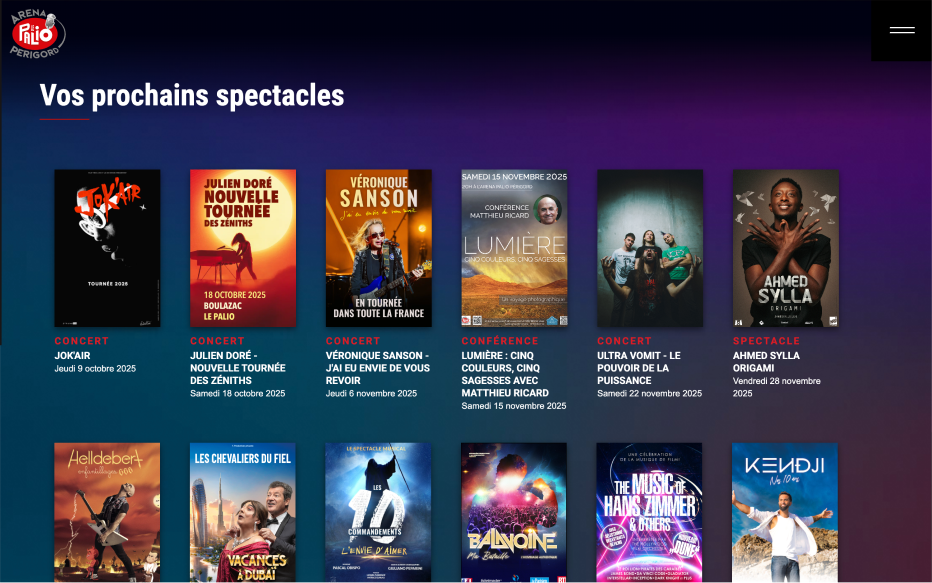Image resolution: width=932 pixels, height=583 pixels.
Task: Open the Julien Doré event title link
Action: (238, 368)
